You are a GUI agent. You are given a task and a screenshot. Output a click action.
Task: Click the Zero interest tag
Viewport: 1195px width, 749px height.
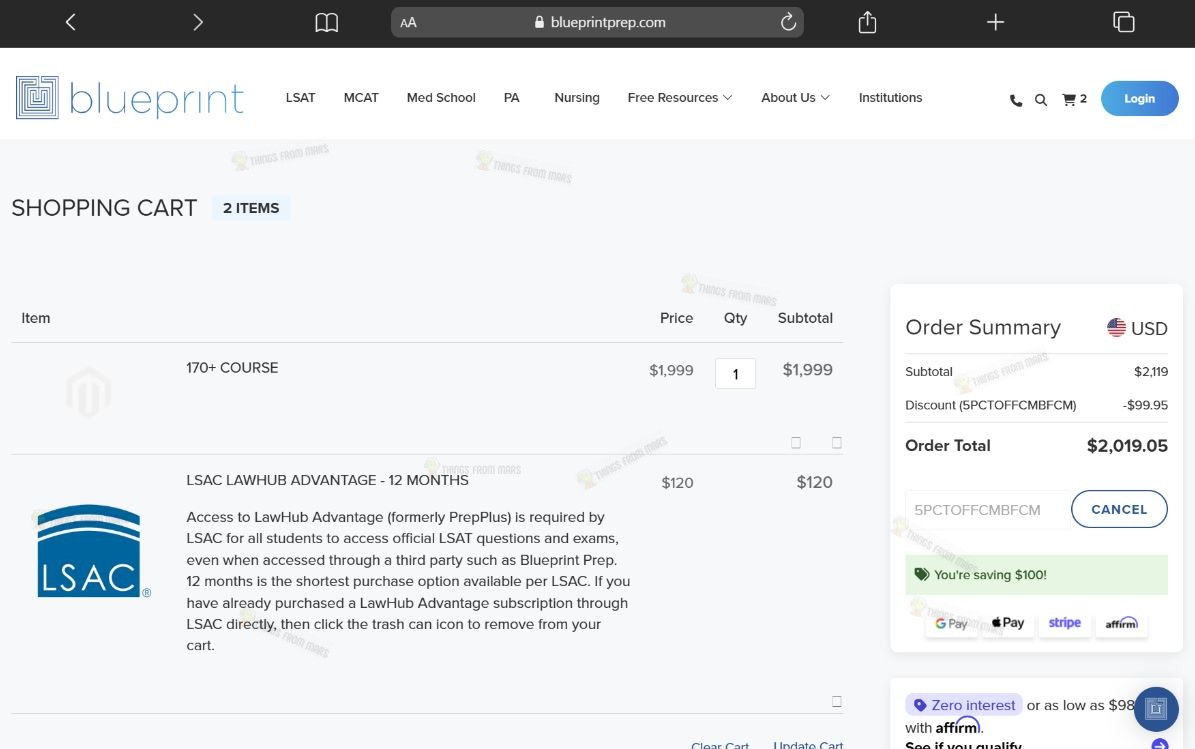[x=964, y=705]
